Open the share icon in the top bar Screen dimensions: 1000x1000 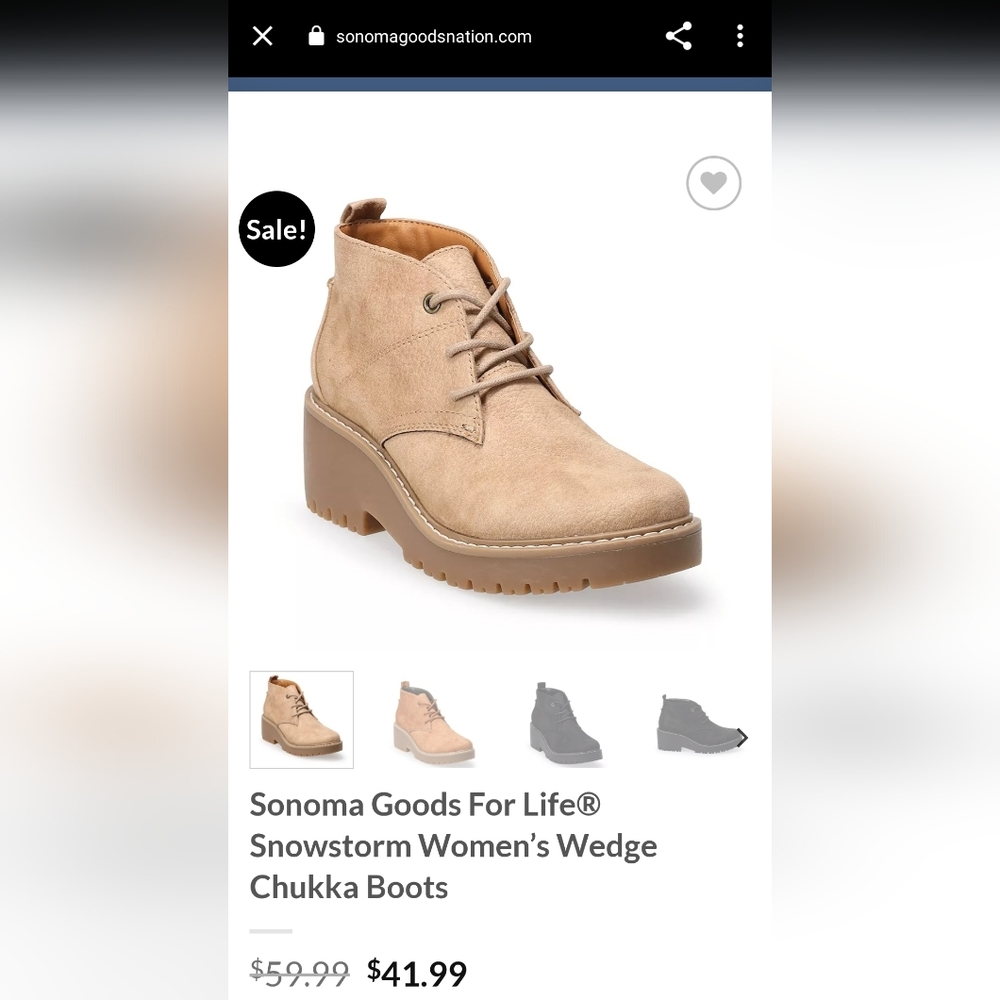pos(679,37)
